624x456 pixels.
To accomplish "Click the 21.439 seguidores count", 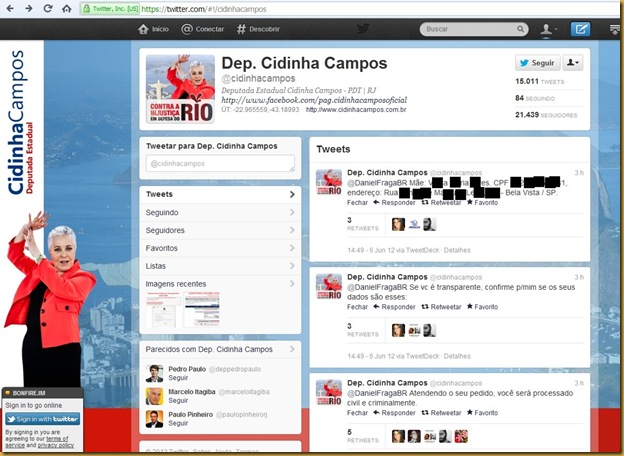I will pos(546,115).
